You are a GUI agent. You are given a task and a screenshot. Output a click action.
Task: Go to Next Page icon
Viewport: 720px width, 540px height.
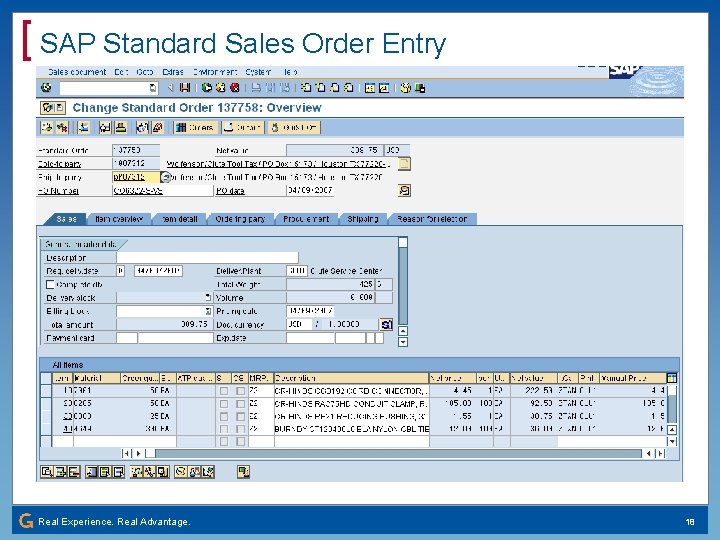click(334, 87)
